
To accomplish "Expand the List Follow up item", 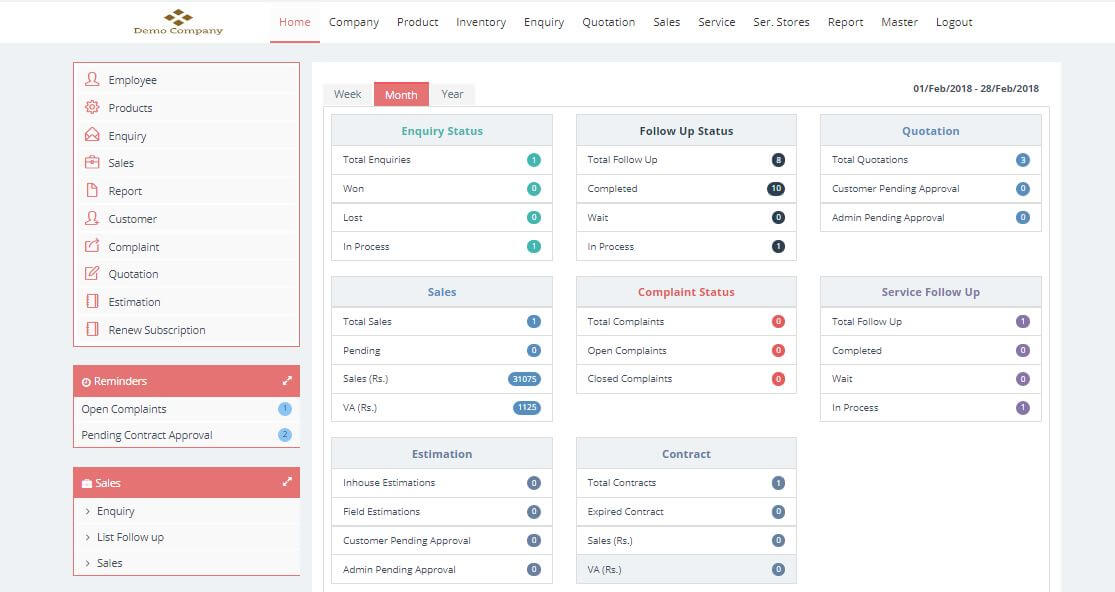I will (129, 537).
